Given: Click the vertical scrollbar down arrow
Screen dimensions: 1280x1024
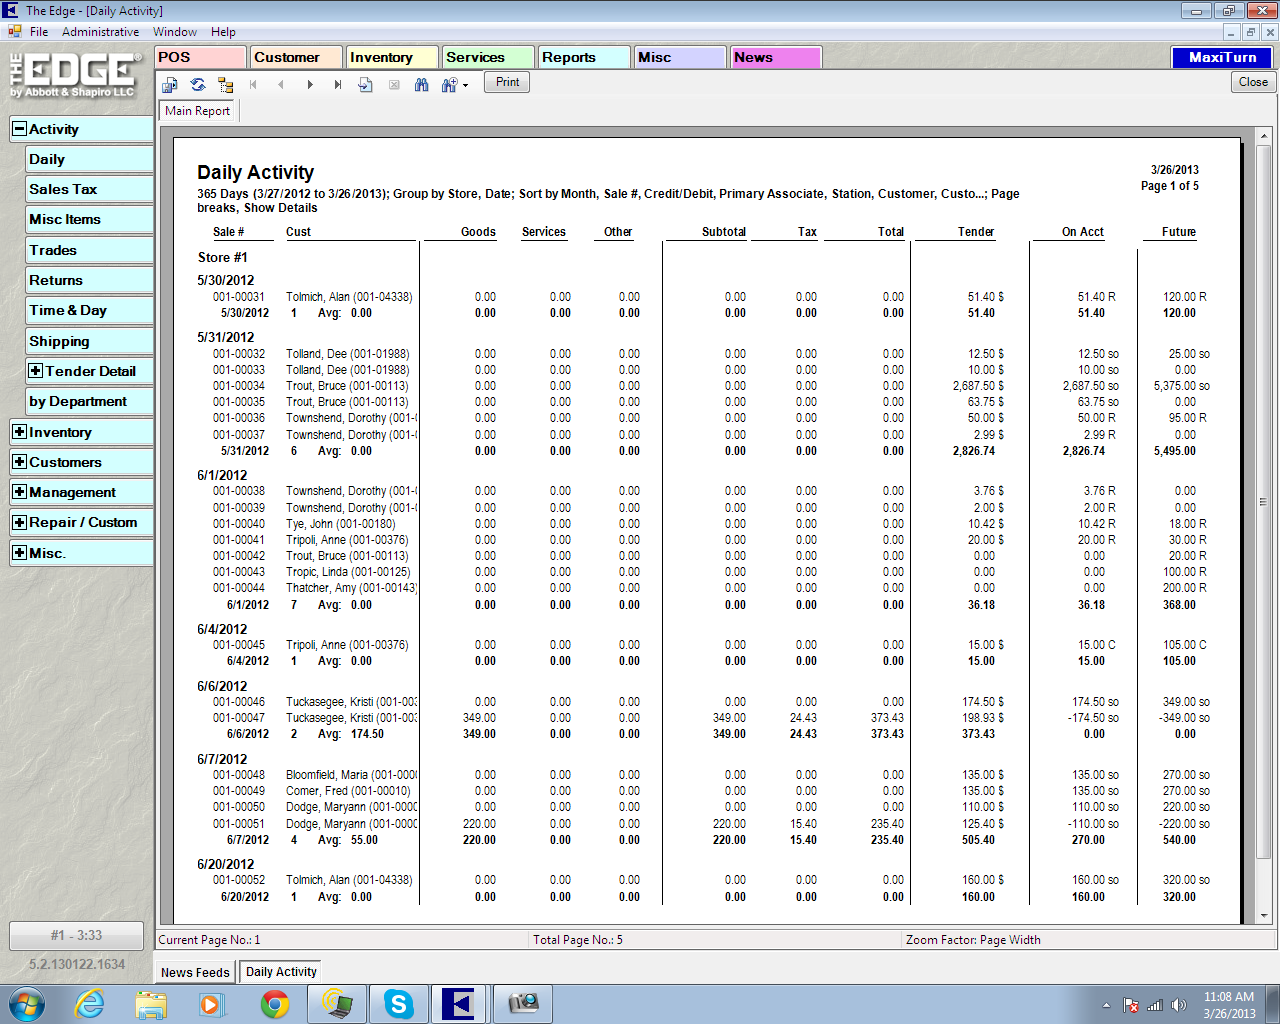Looking at the screenshot, I should 1264,915.
